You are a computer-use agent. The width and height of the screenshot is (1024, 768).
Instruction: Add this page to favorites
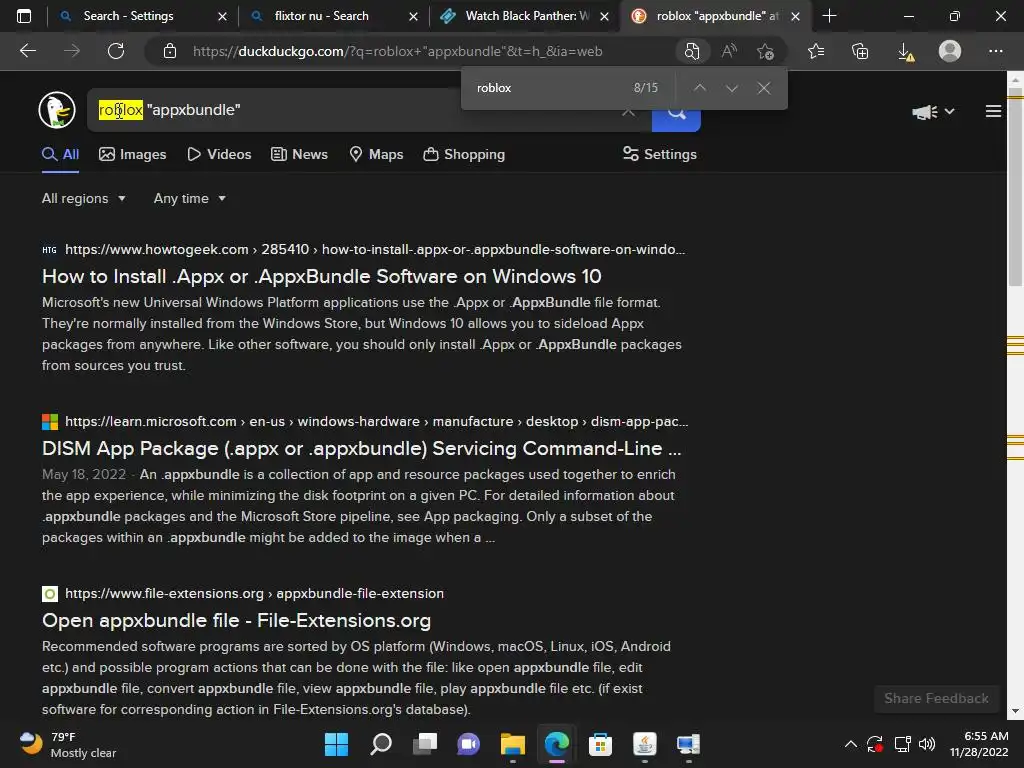[x=765, y=51]
